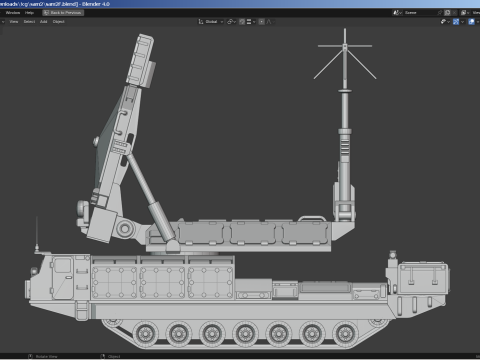The image size is (480, 360).
Task: Open the viewport View menu
Action: pos(14,22)
